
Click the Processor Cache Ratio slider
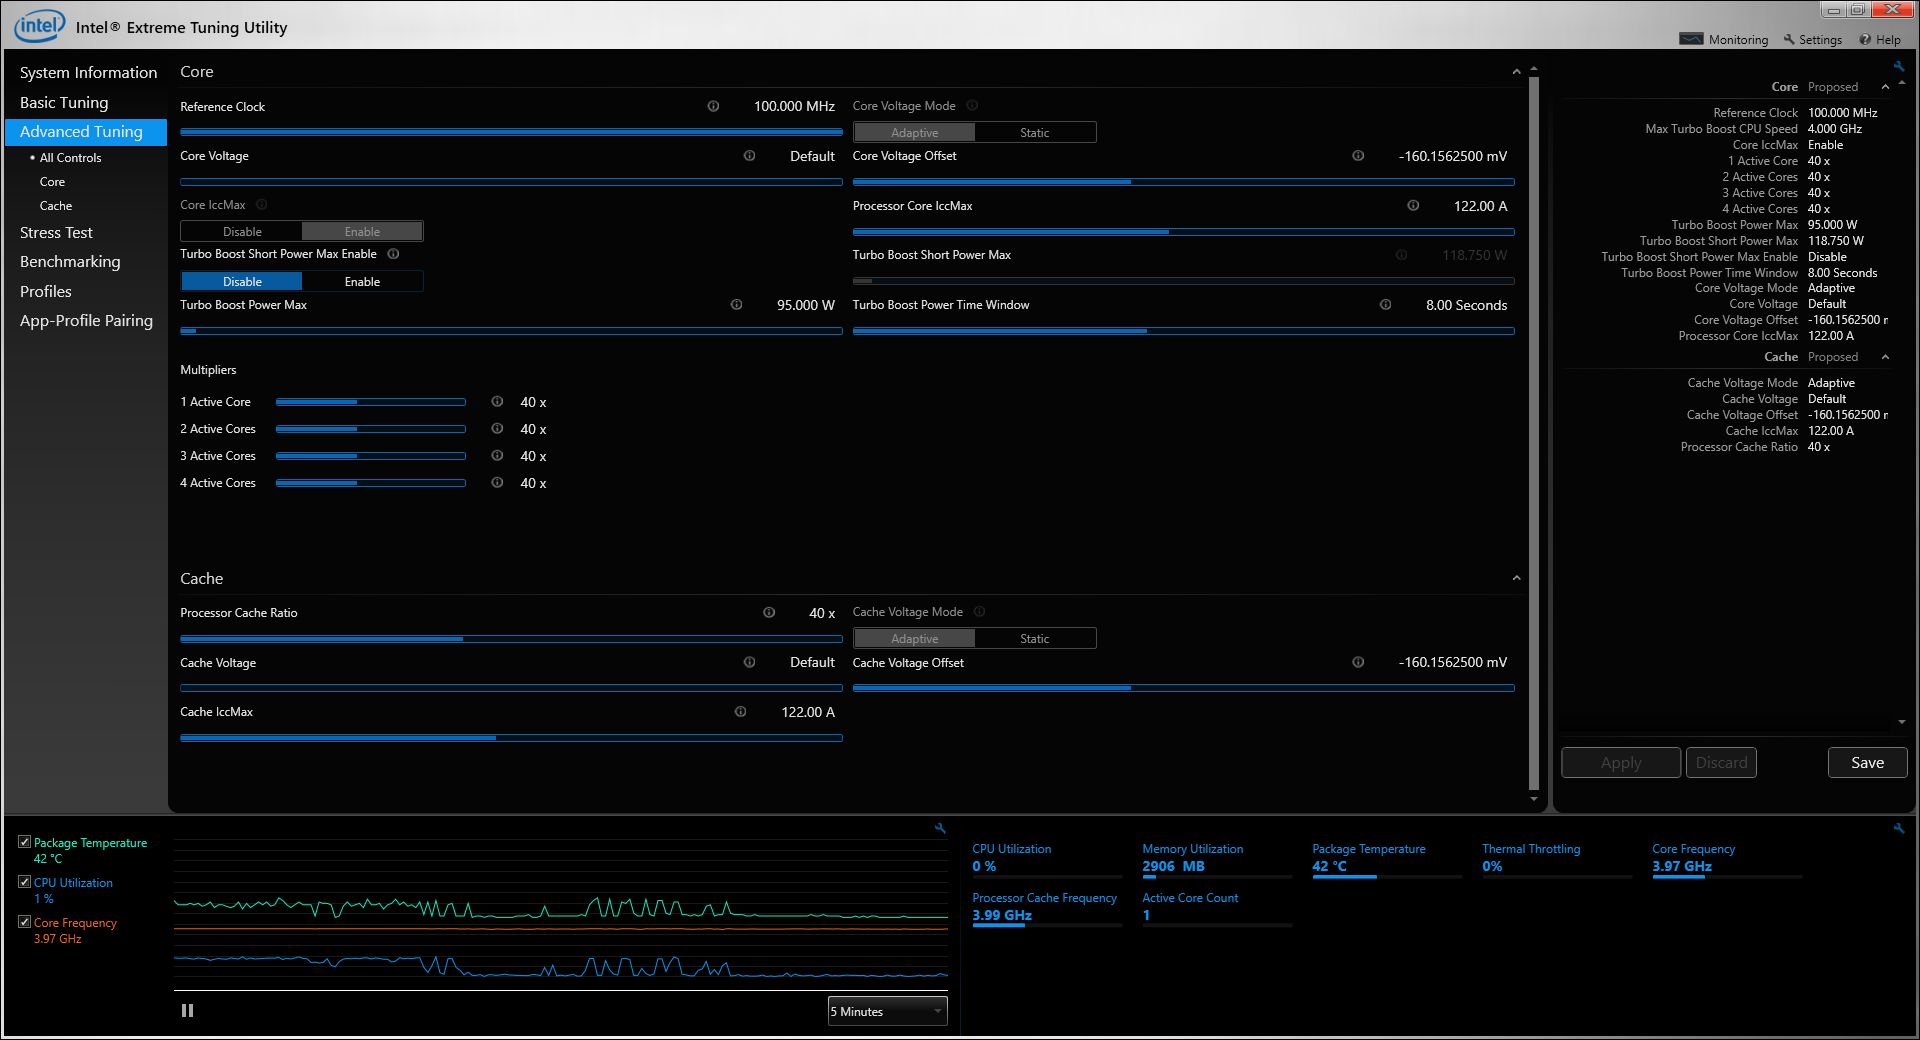click(511, 638)
